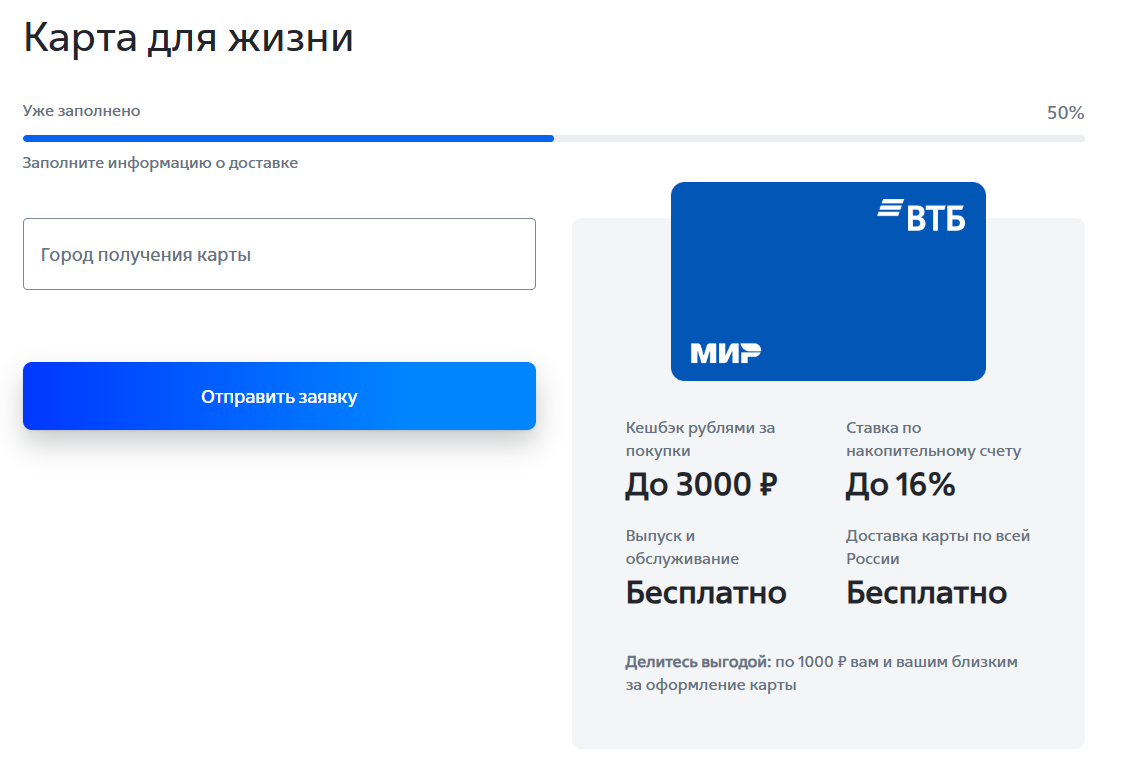
Task: Click the Кешбэк рублями за покупки caption
Action: click(700, 438)
